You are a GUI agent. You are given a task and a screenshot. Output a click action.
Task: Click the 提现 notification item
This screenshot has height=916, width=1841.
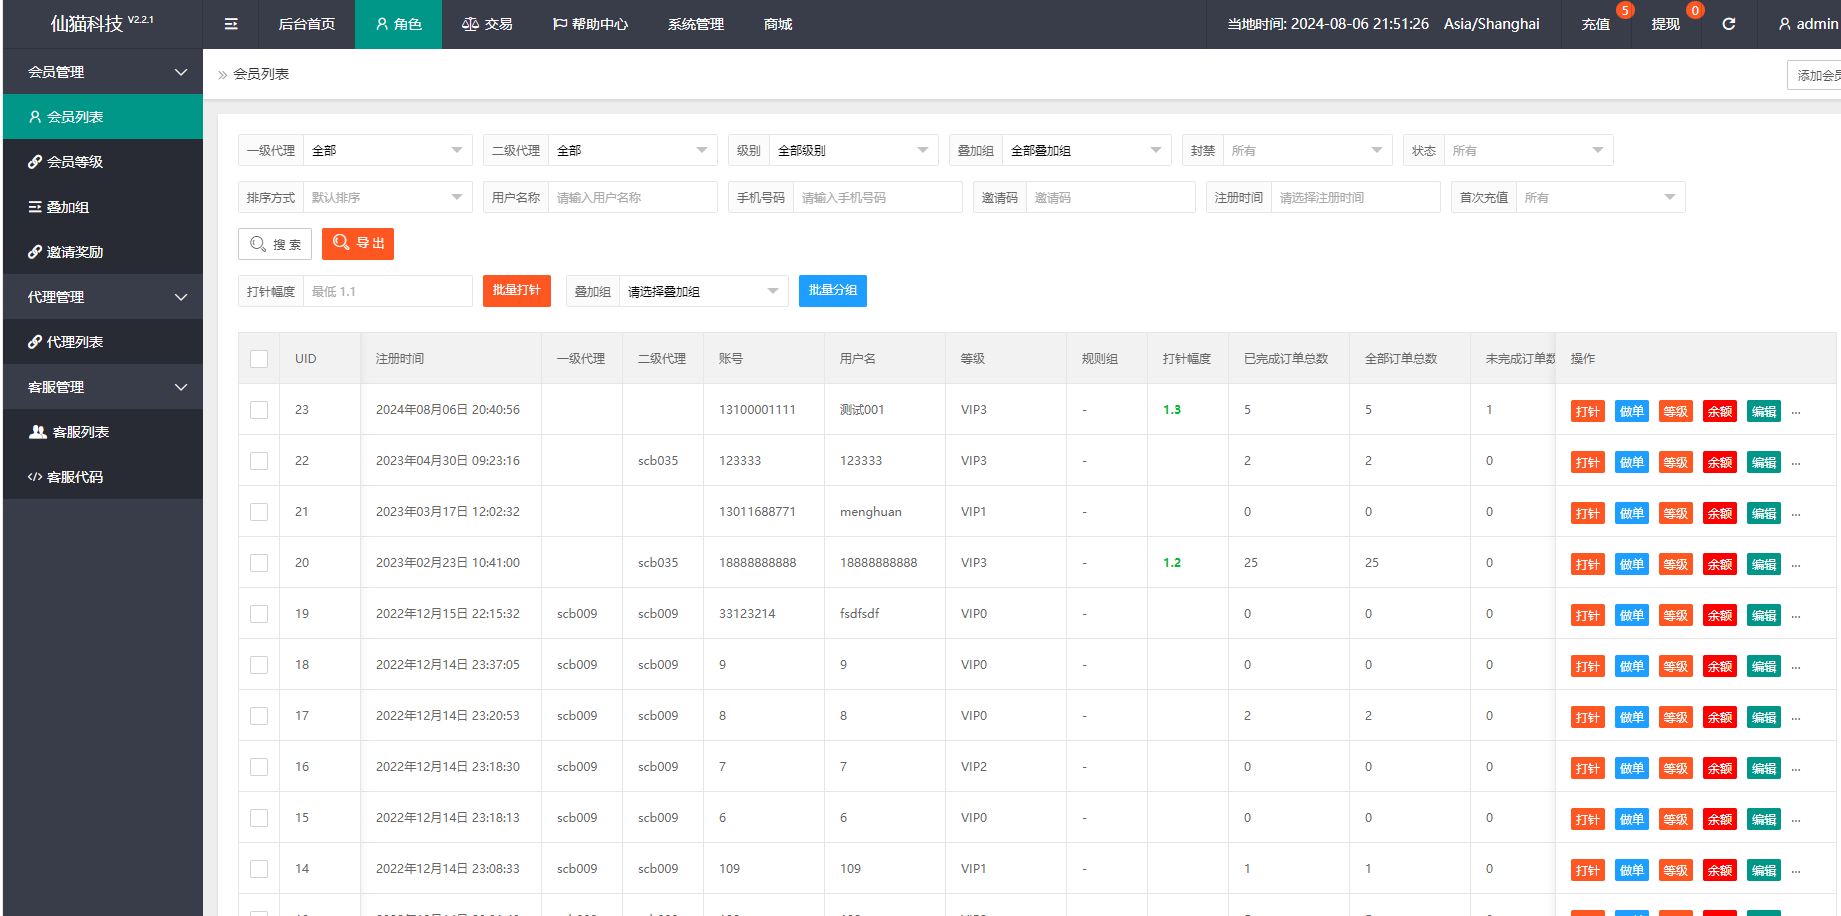[x=1666, y=24]
